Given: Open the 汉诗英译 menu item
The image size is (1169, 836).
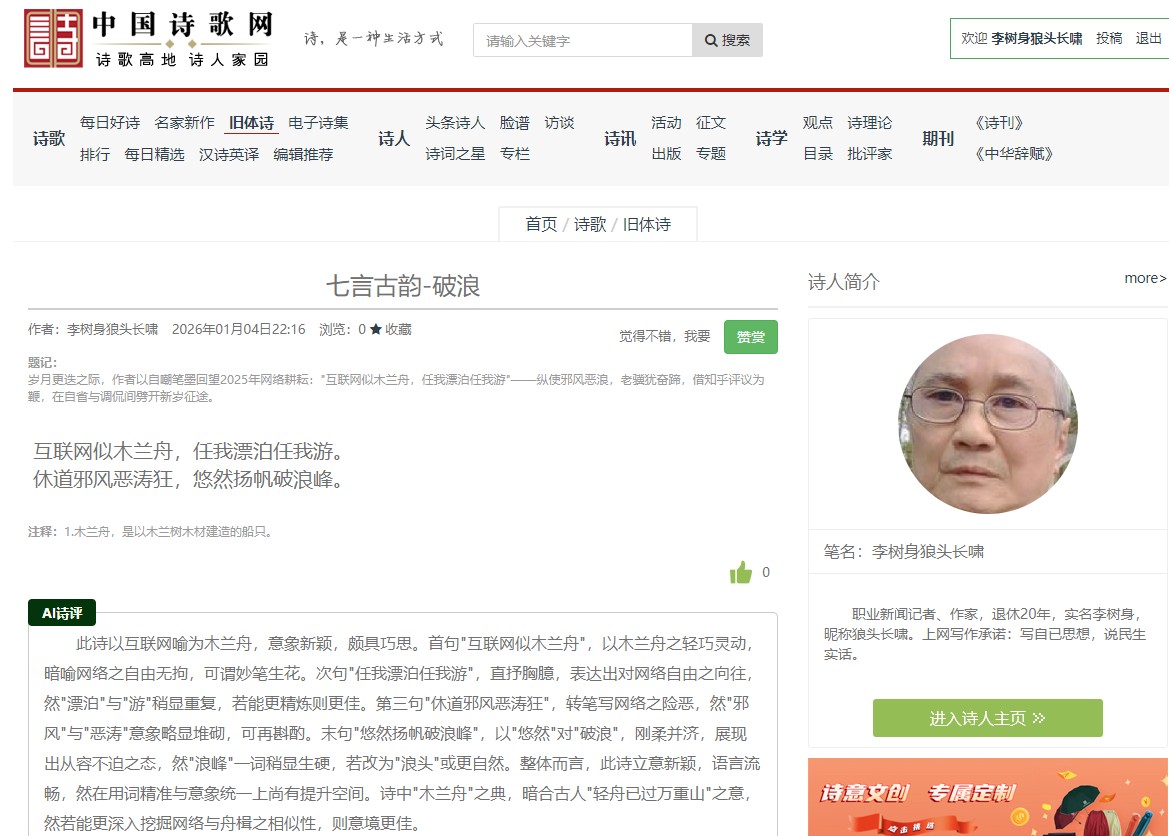Looking at the screenshot, I should click(229, 154).
